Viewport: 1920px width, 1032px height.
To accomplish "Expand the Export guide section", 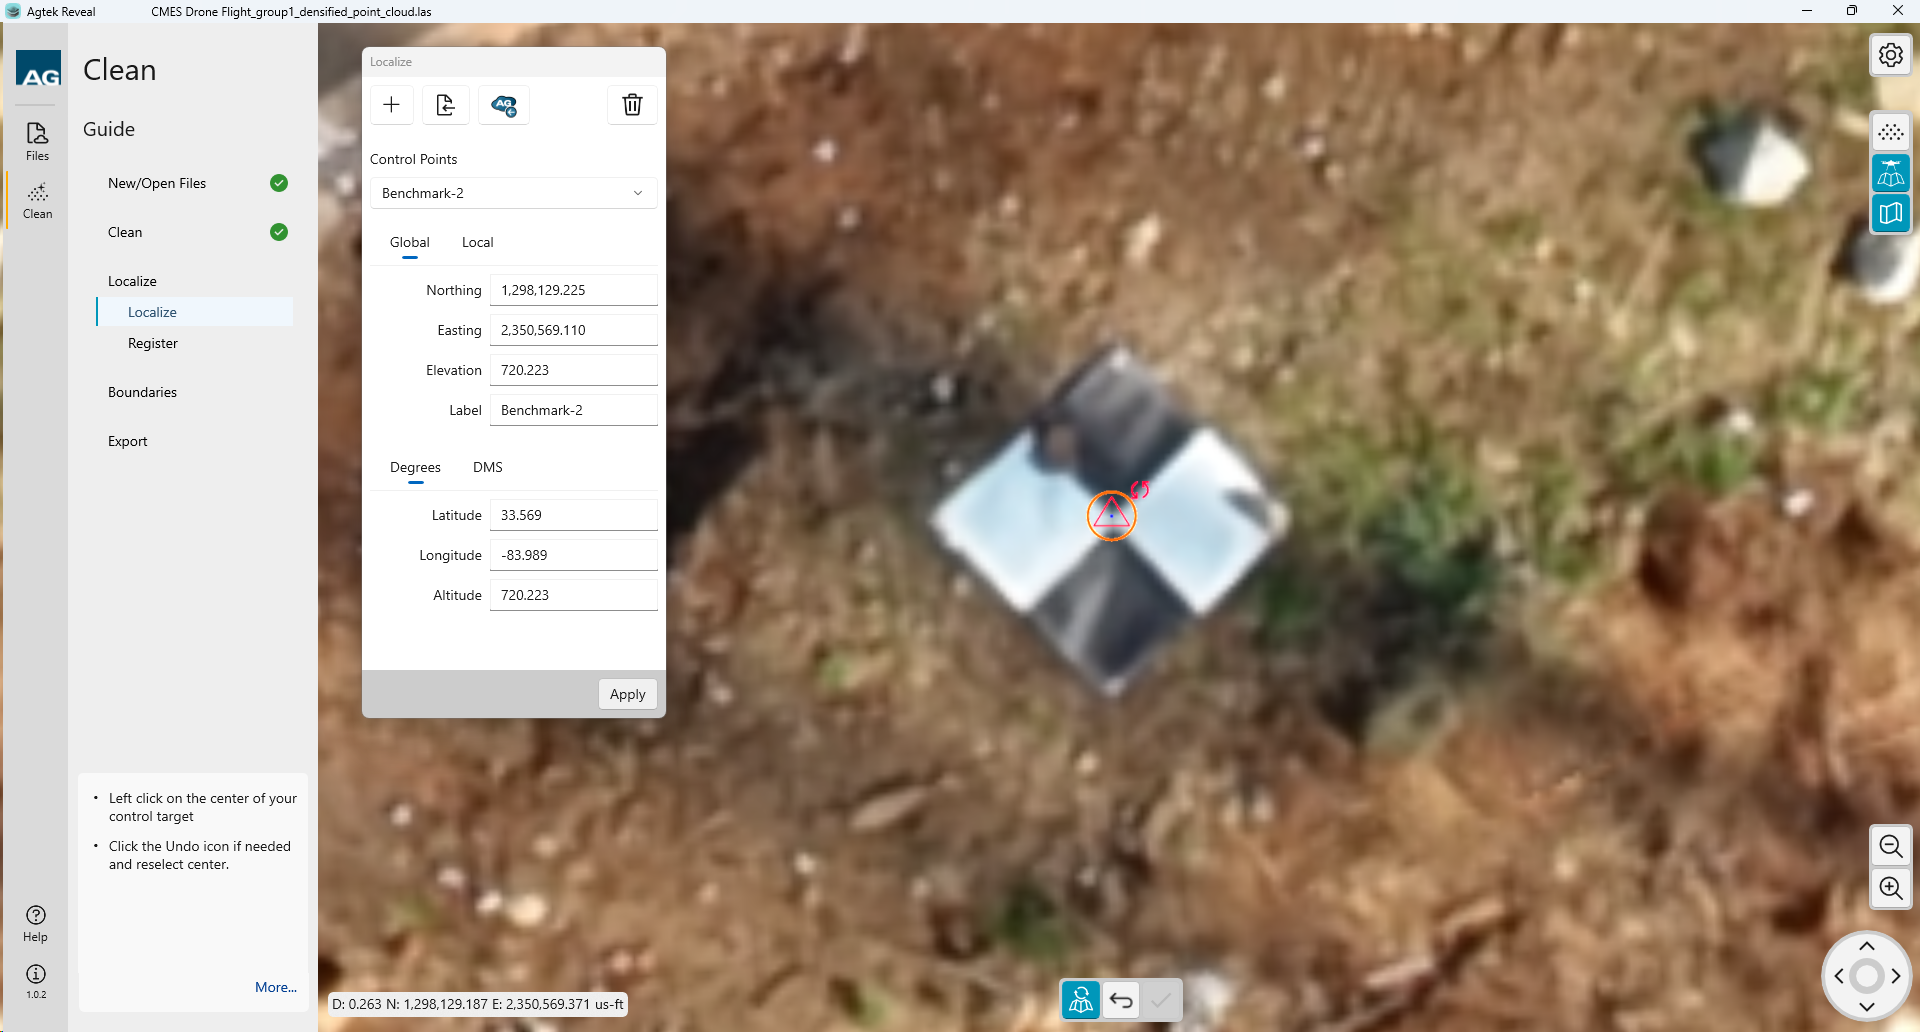I will point(128,441).
